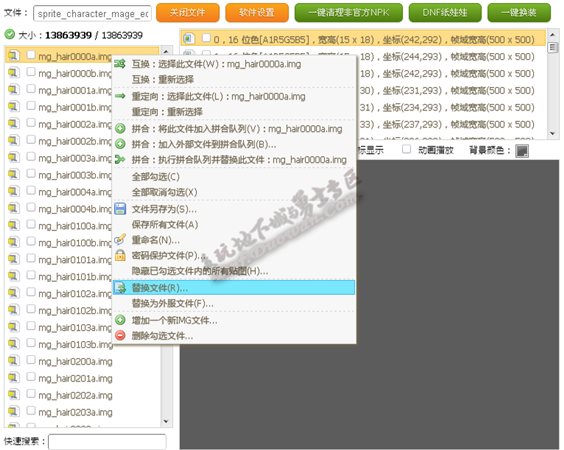Click the floppy disk icon for 文件另存为
564x450 pixels.
point(120,209)
